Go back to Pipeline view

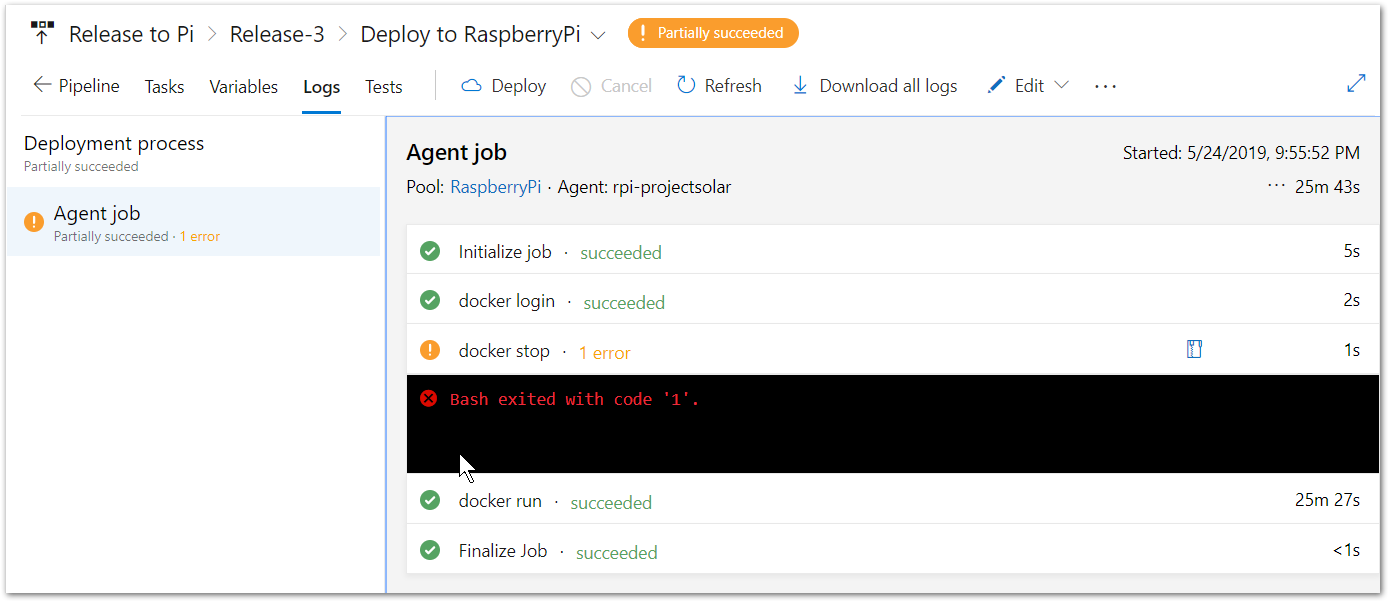[x=76, y=86]
